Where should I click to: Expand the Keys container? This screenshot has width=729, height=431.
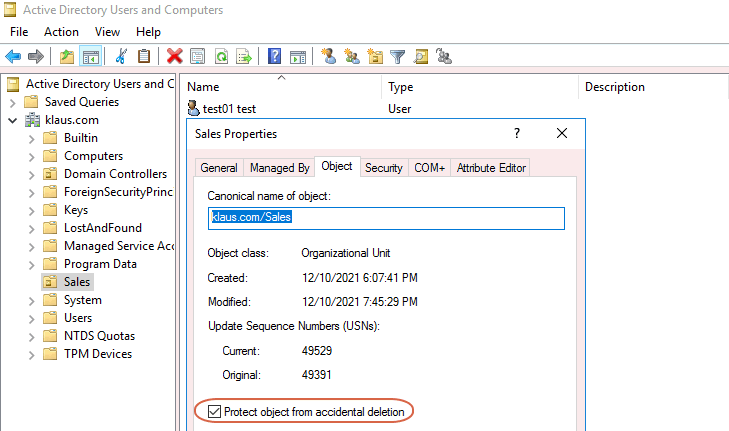click(31, 211)
